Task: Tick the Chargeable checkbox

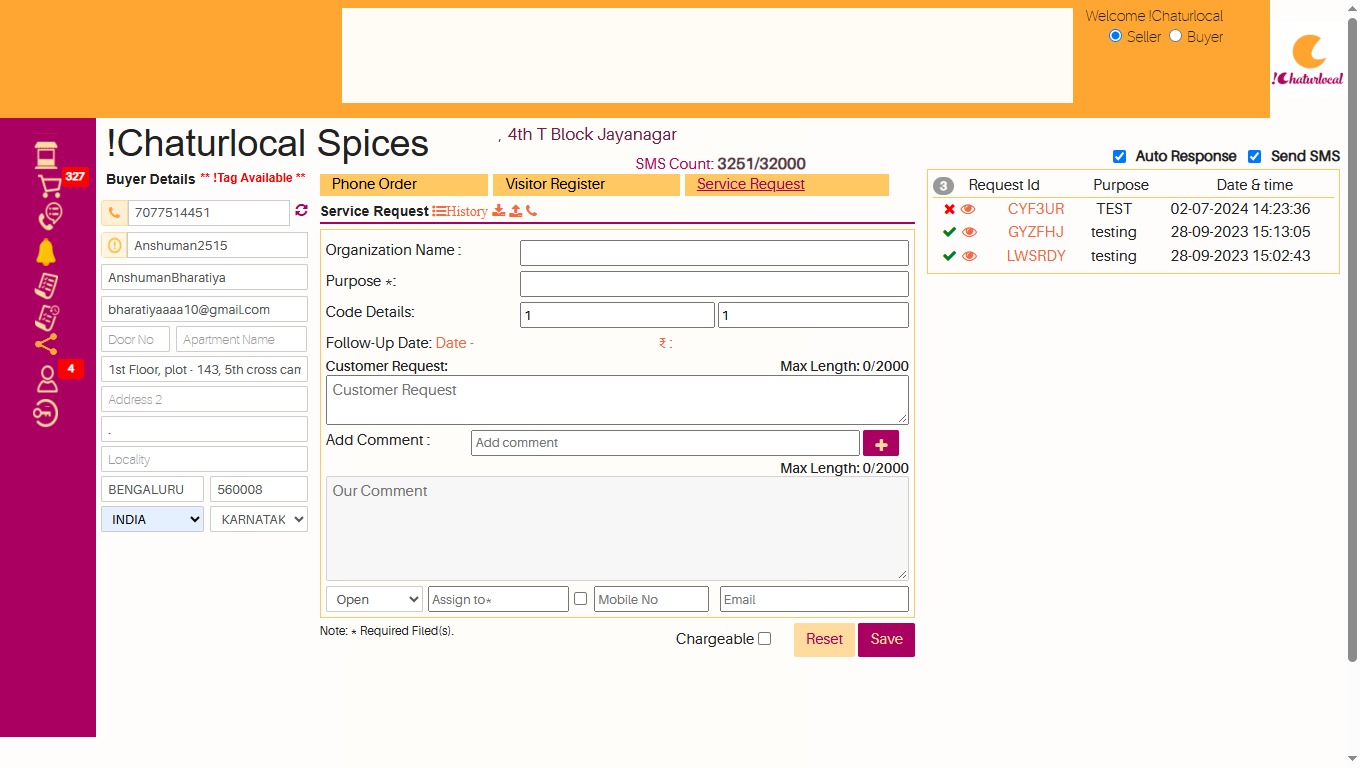Action: coord(765,639)
